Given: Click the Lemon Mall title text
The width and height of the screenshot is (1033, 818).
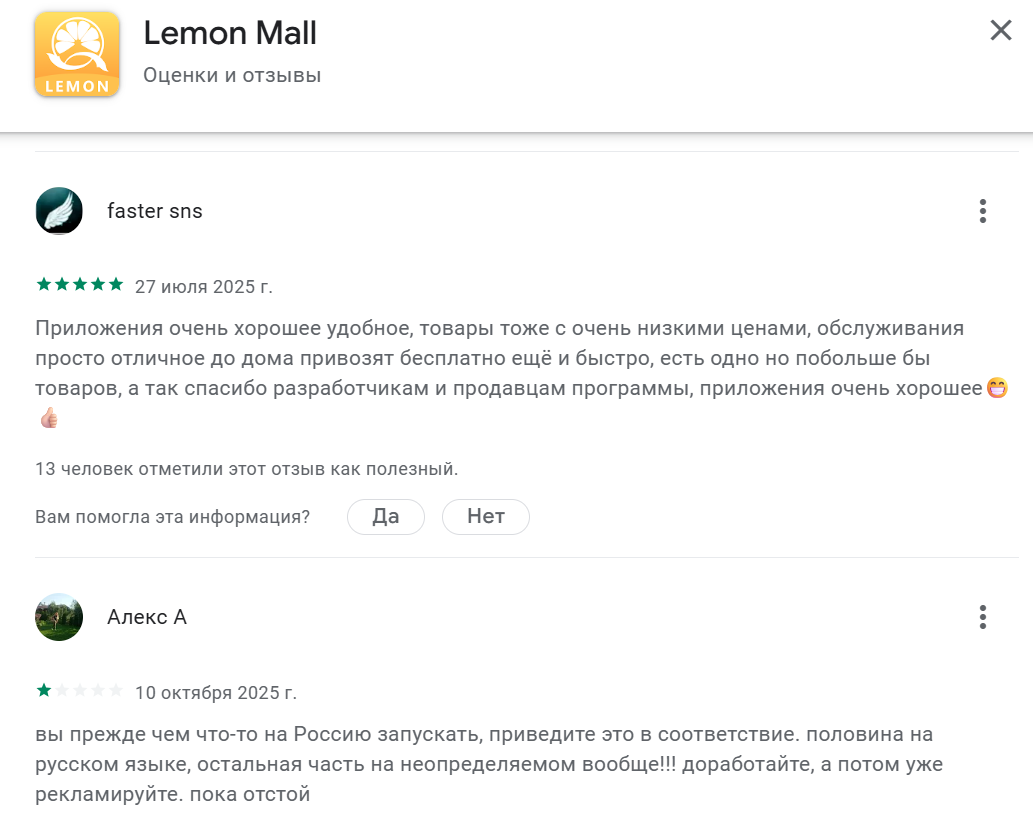Looking at the screenshot, I should point(232,33).
